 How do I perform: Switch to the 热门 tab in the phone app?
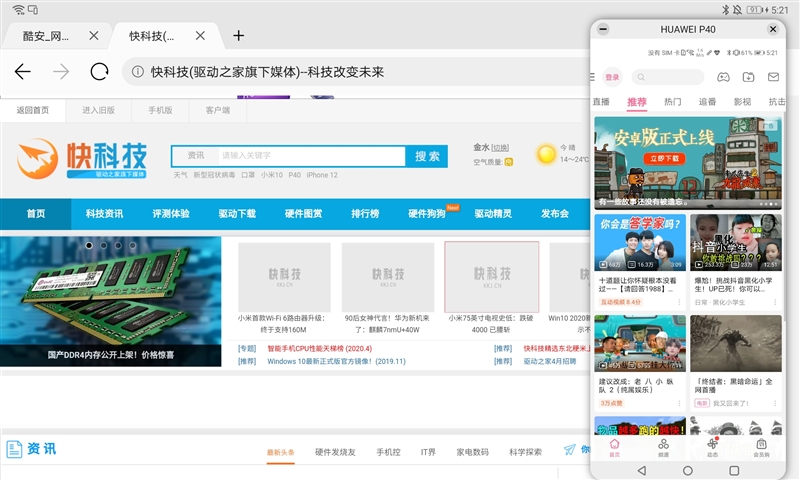click(x=673, y=102)
